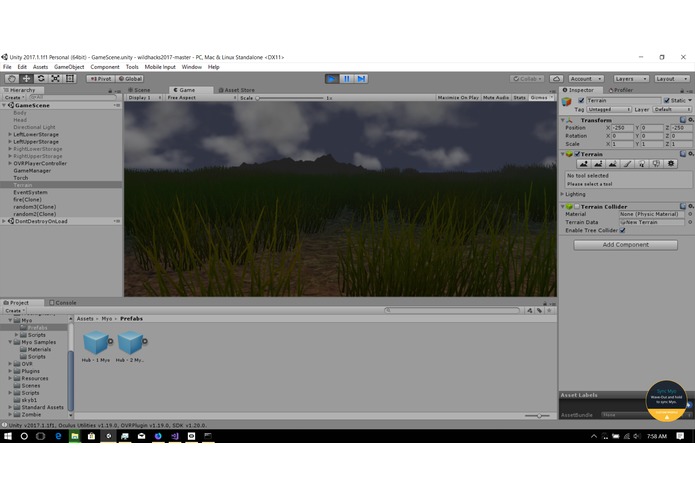Open the GameObject menu

[x=69, y=67]
